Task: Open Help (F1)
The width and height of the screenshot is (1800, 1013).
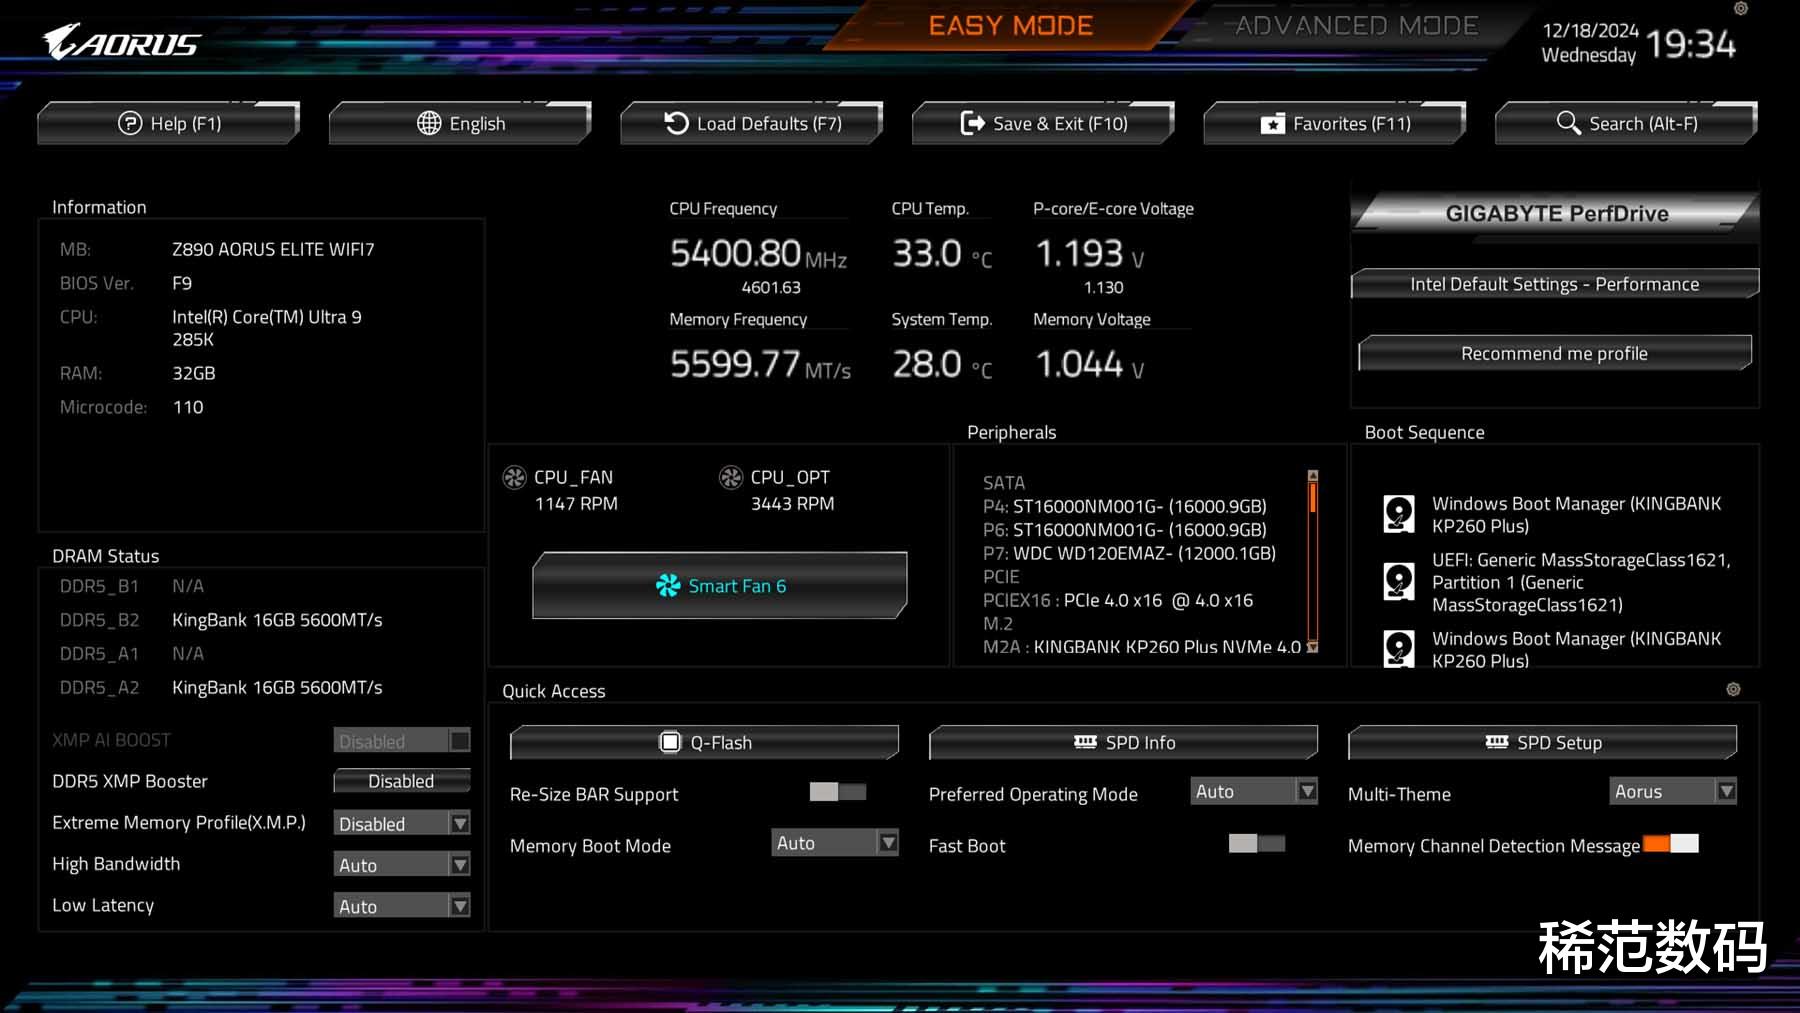Action: pos(169,123)
